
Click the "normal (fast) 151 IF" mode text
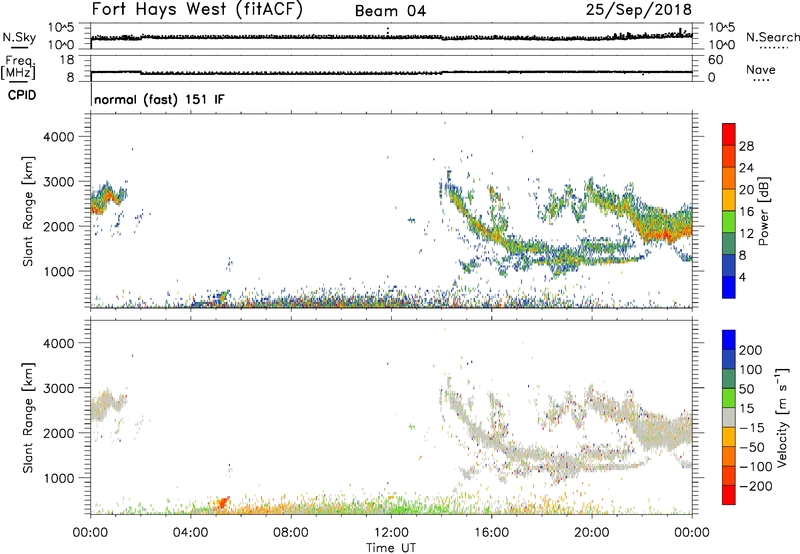pyautogui.click(x=159, y=99)
